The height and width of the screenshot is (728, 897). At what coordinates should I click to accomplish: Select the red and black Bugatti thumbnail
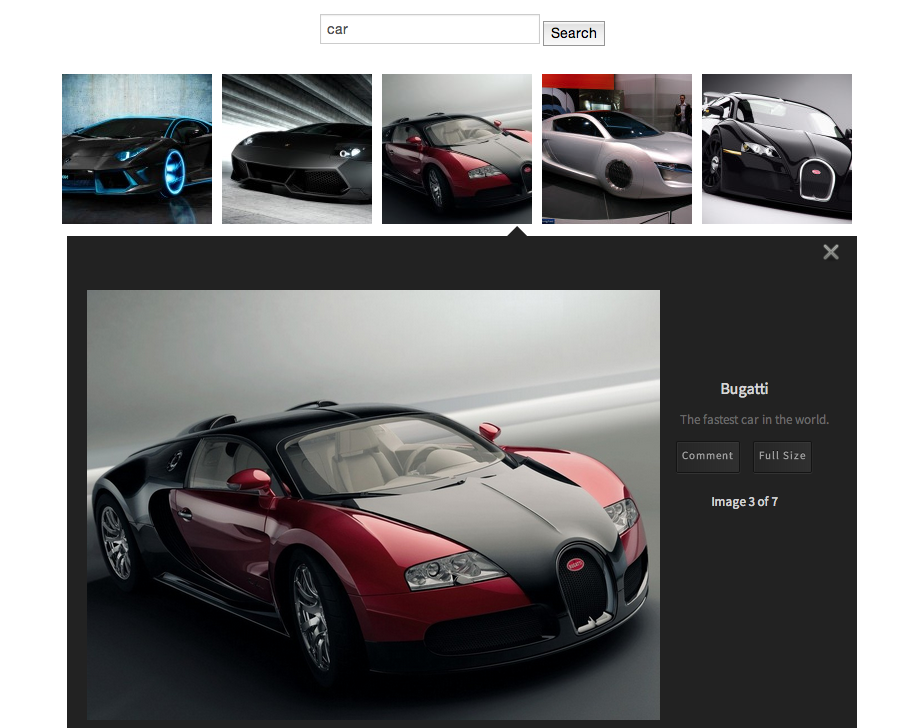(457, 149)
